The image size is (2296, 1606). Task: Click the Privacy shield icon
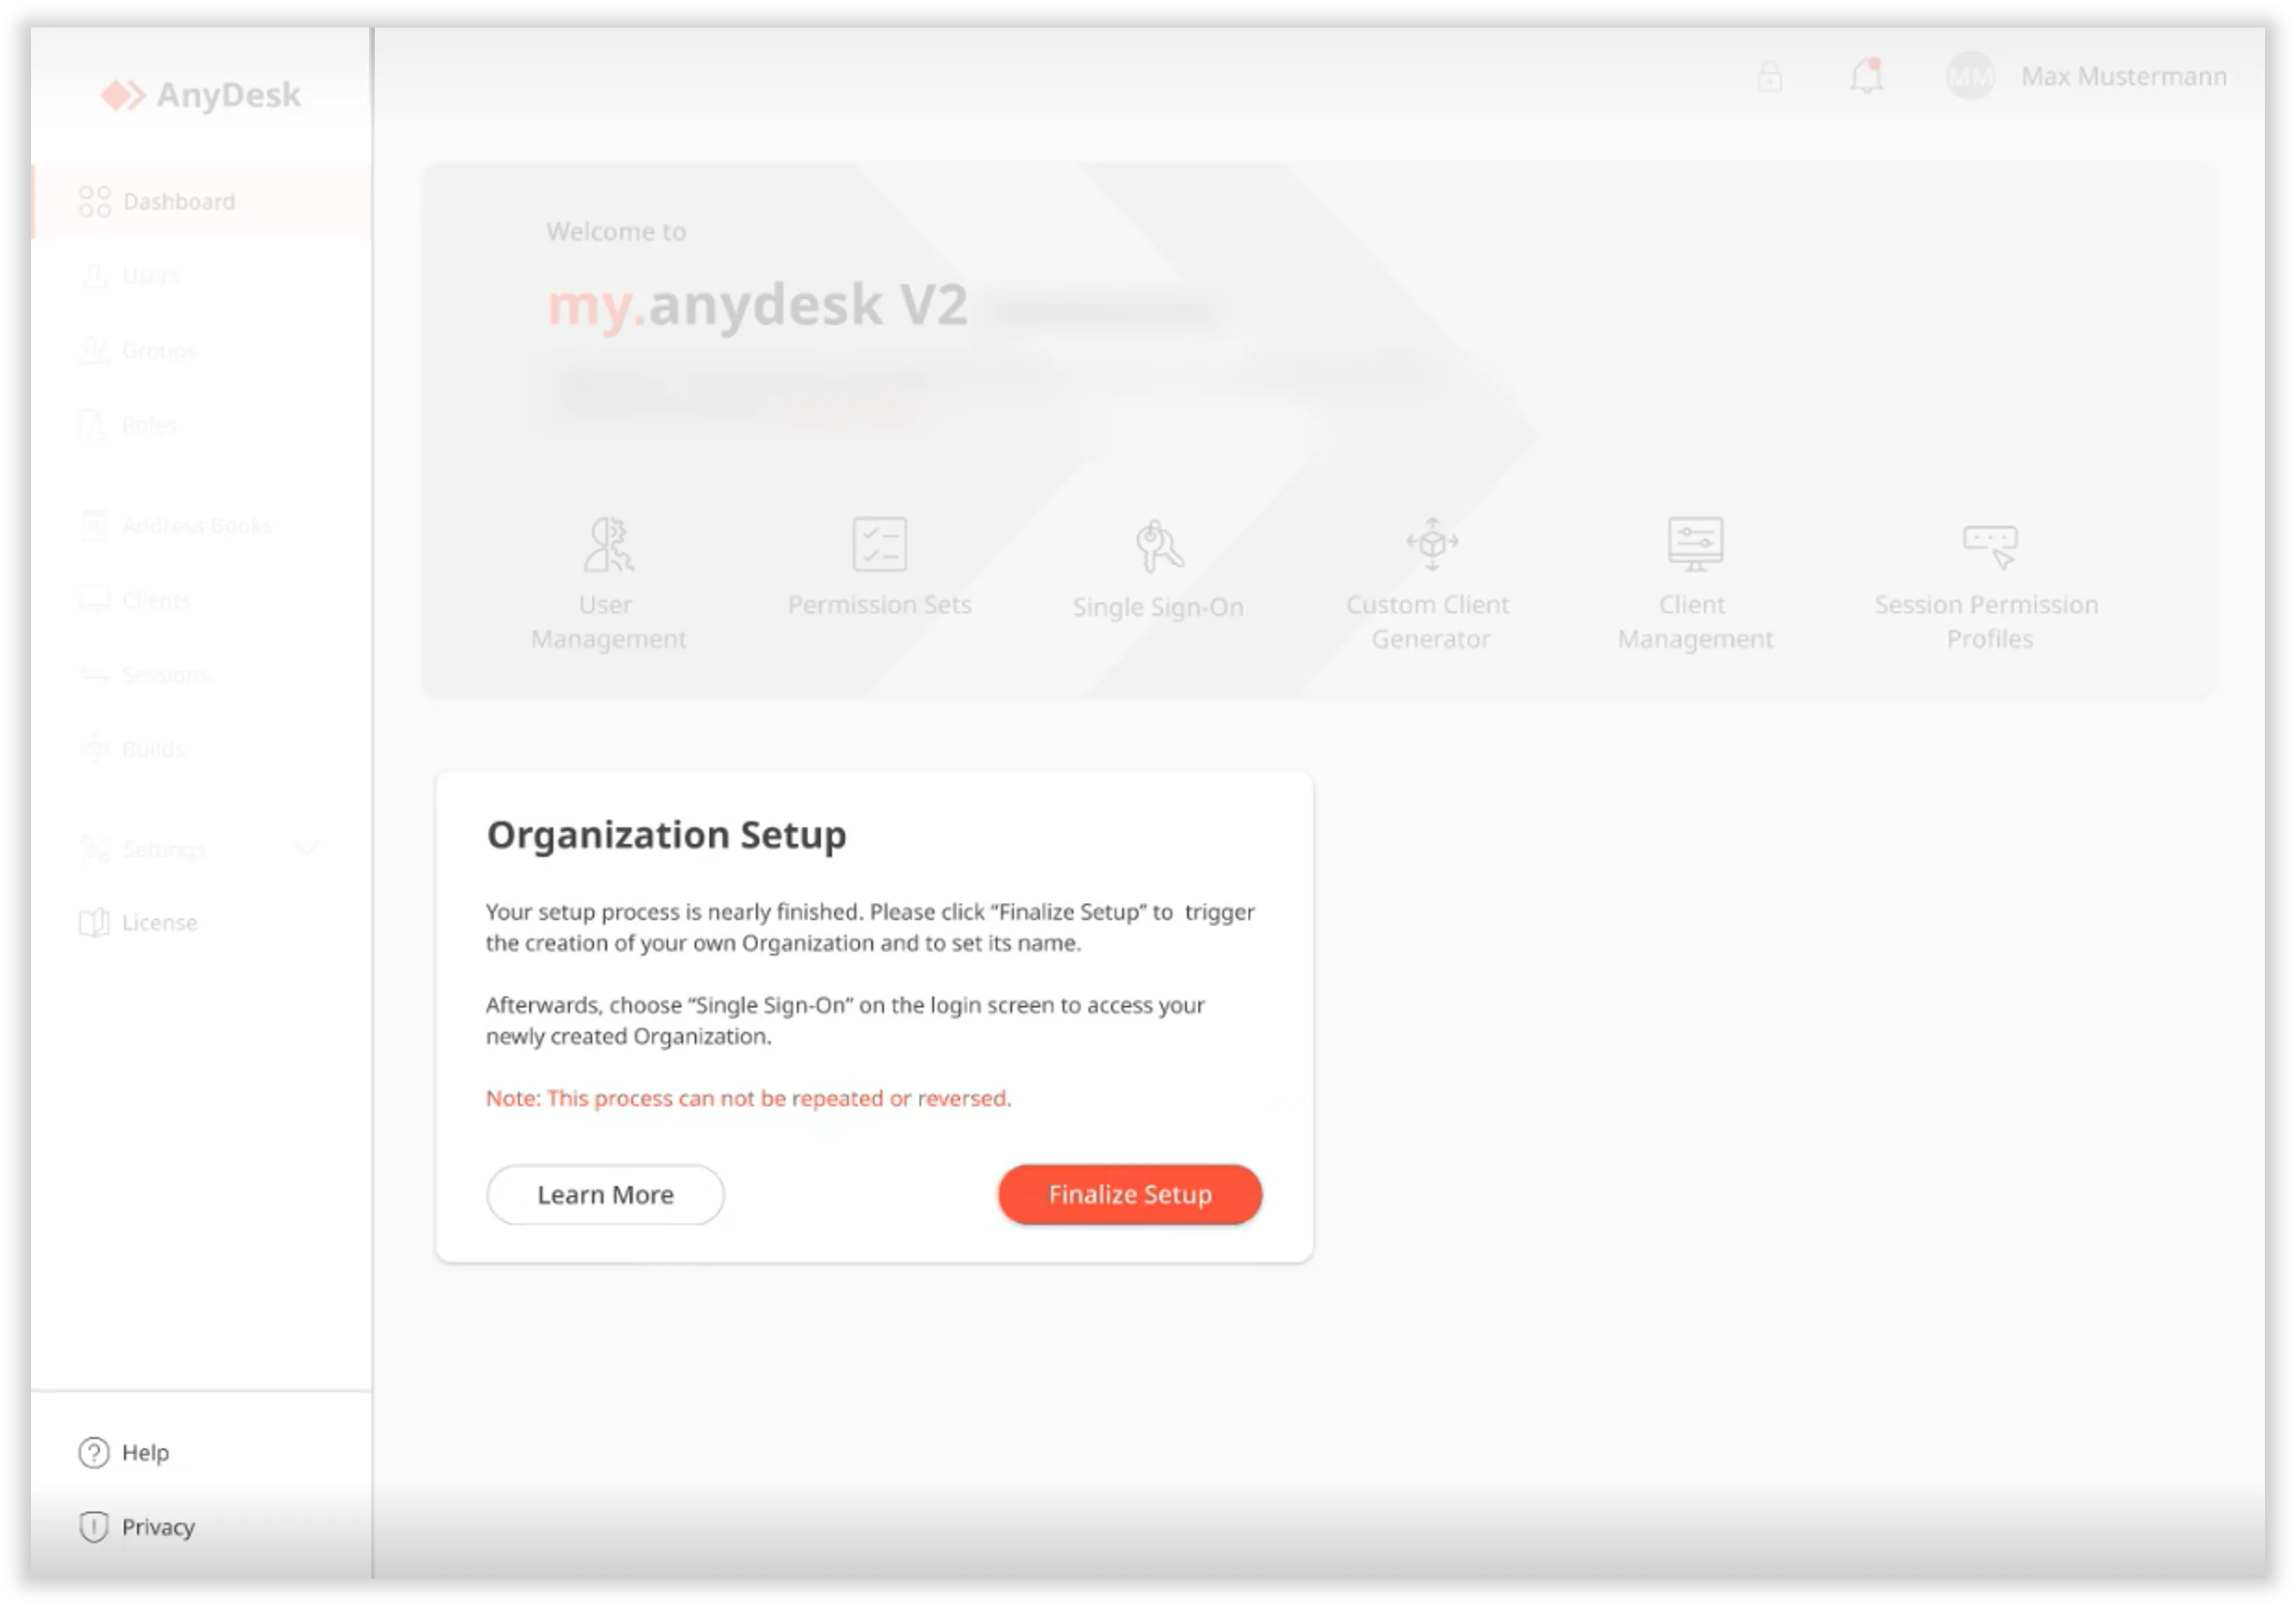click(x=94, y=1527)
